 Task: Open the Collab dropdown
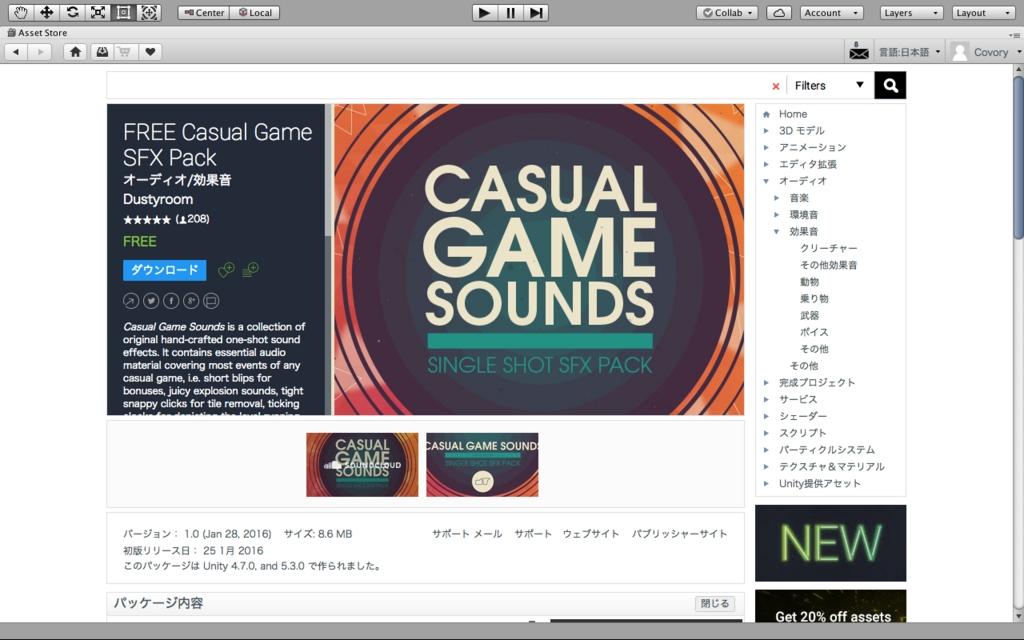click(727, 12)
